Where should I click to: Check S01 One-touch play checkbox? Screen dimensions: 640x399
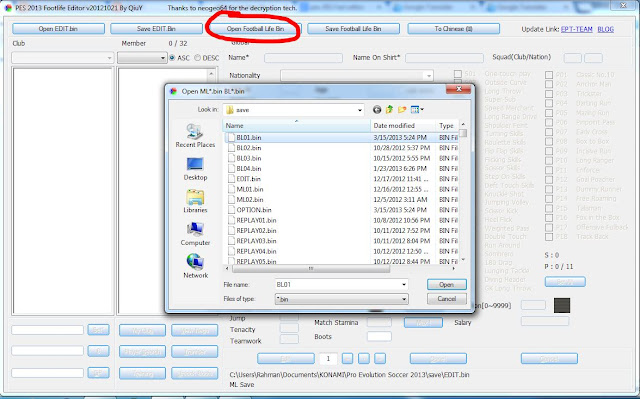(458, 74)
